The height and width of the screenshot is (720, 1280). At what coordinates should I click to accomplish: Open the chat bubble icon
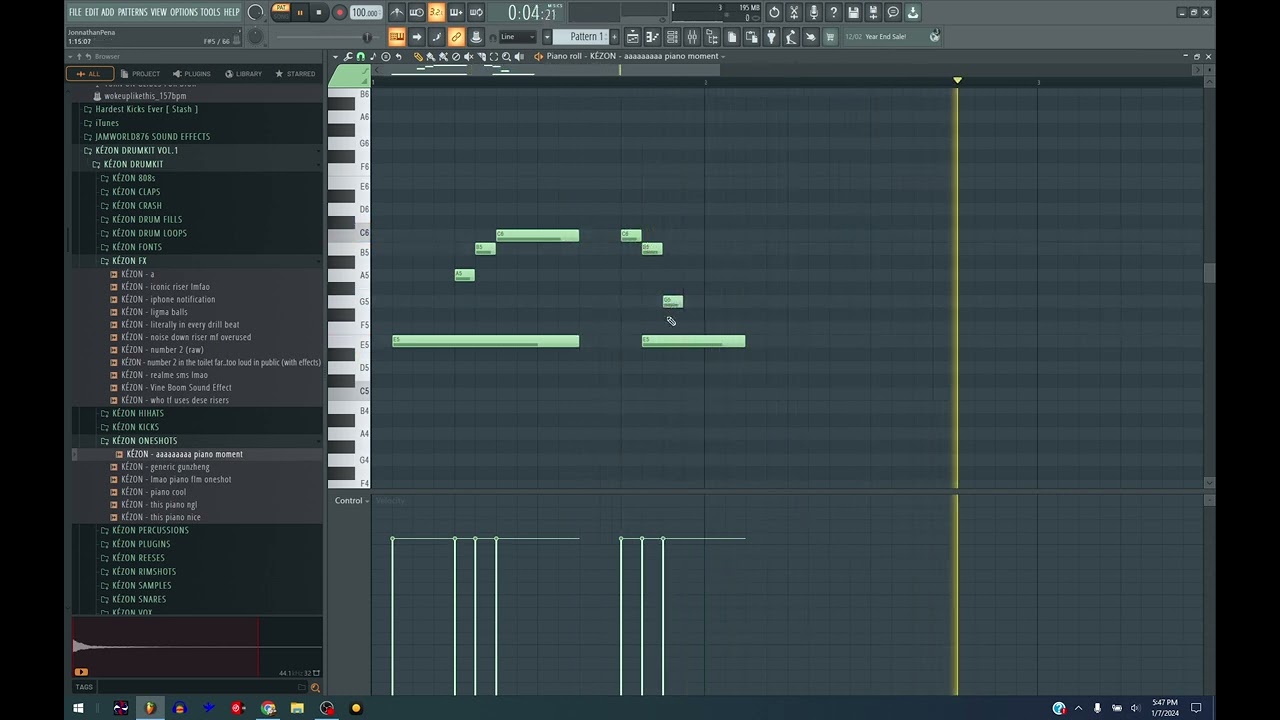893,12
